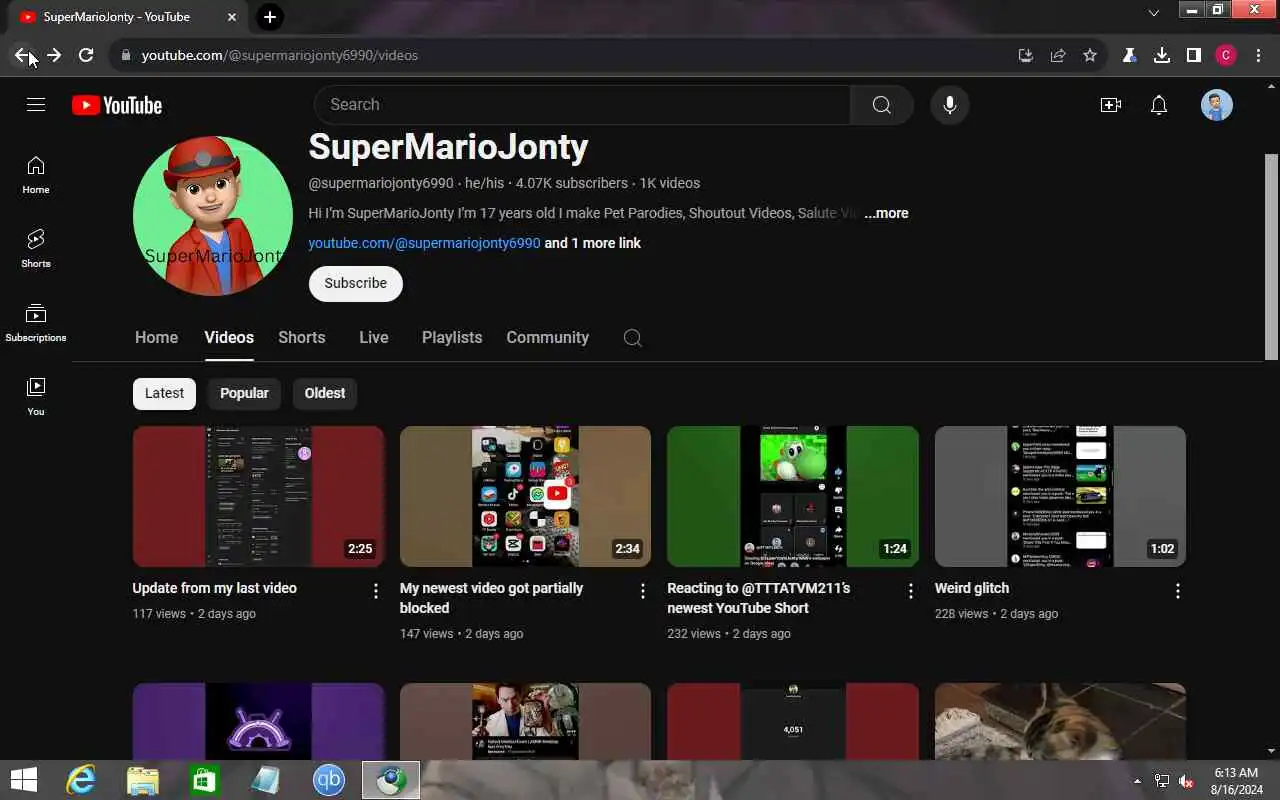Image resolution: width=1280 pixels, height=800 pixels.
Task: Open the Playlists tab
Action: pos(452,338)
